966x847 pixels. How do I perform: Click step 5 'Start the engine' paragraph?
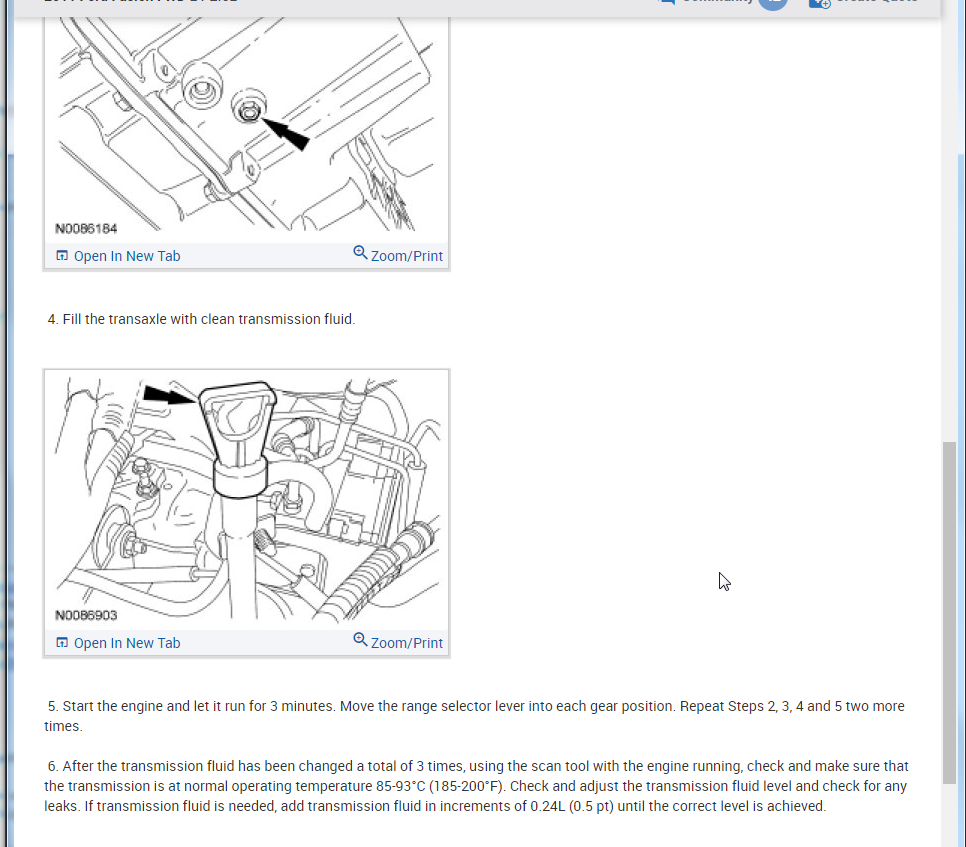coord(474,716)
